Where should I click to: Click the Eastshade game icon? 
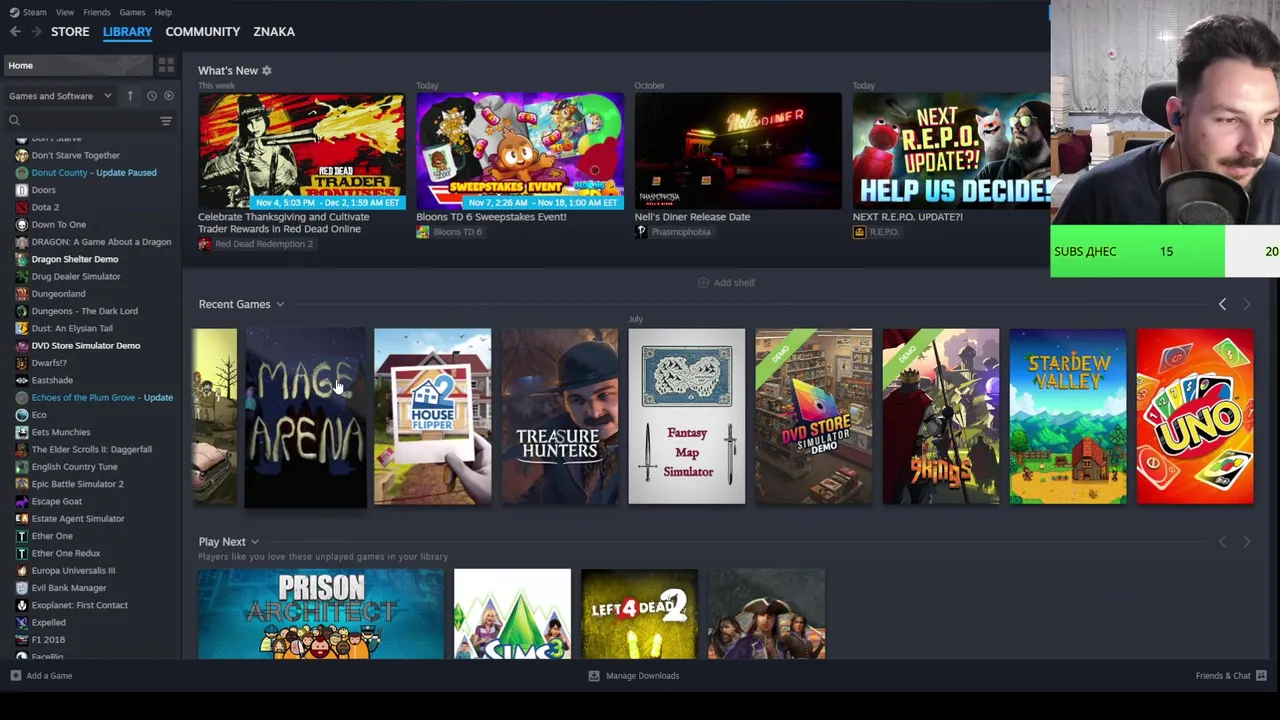point(22,380)
